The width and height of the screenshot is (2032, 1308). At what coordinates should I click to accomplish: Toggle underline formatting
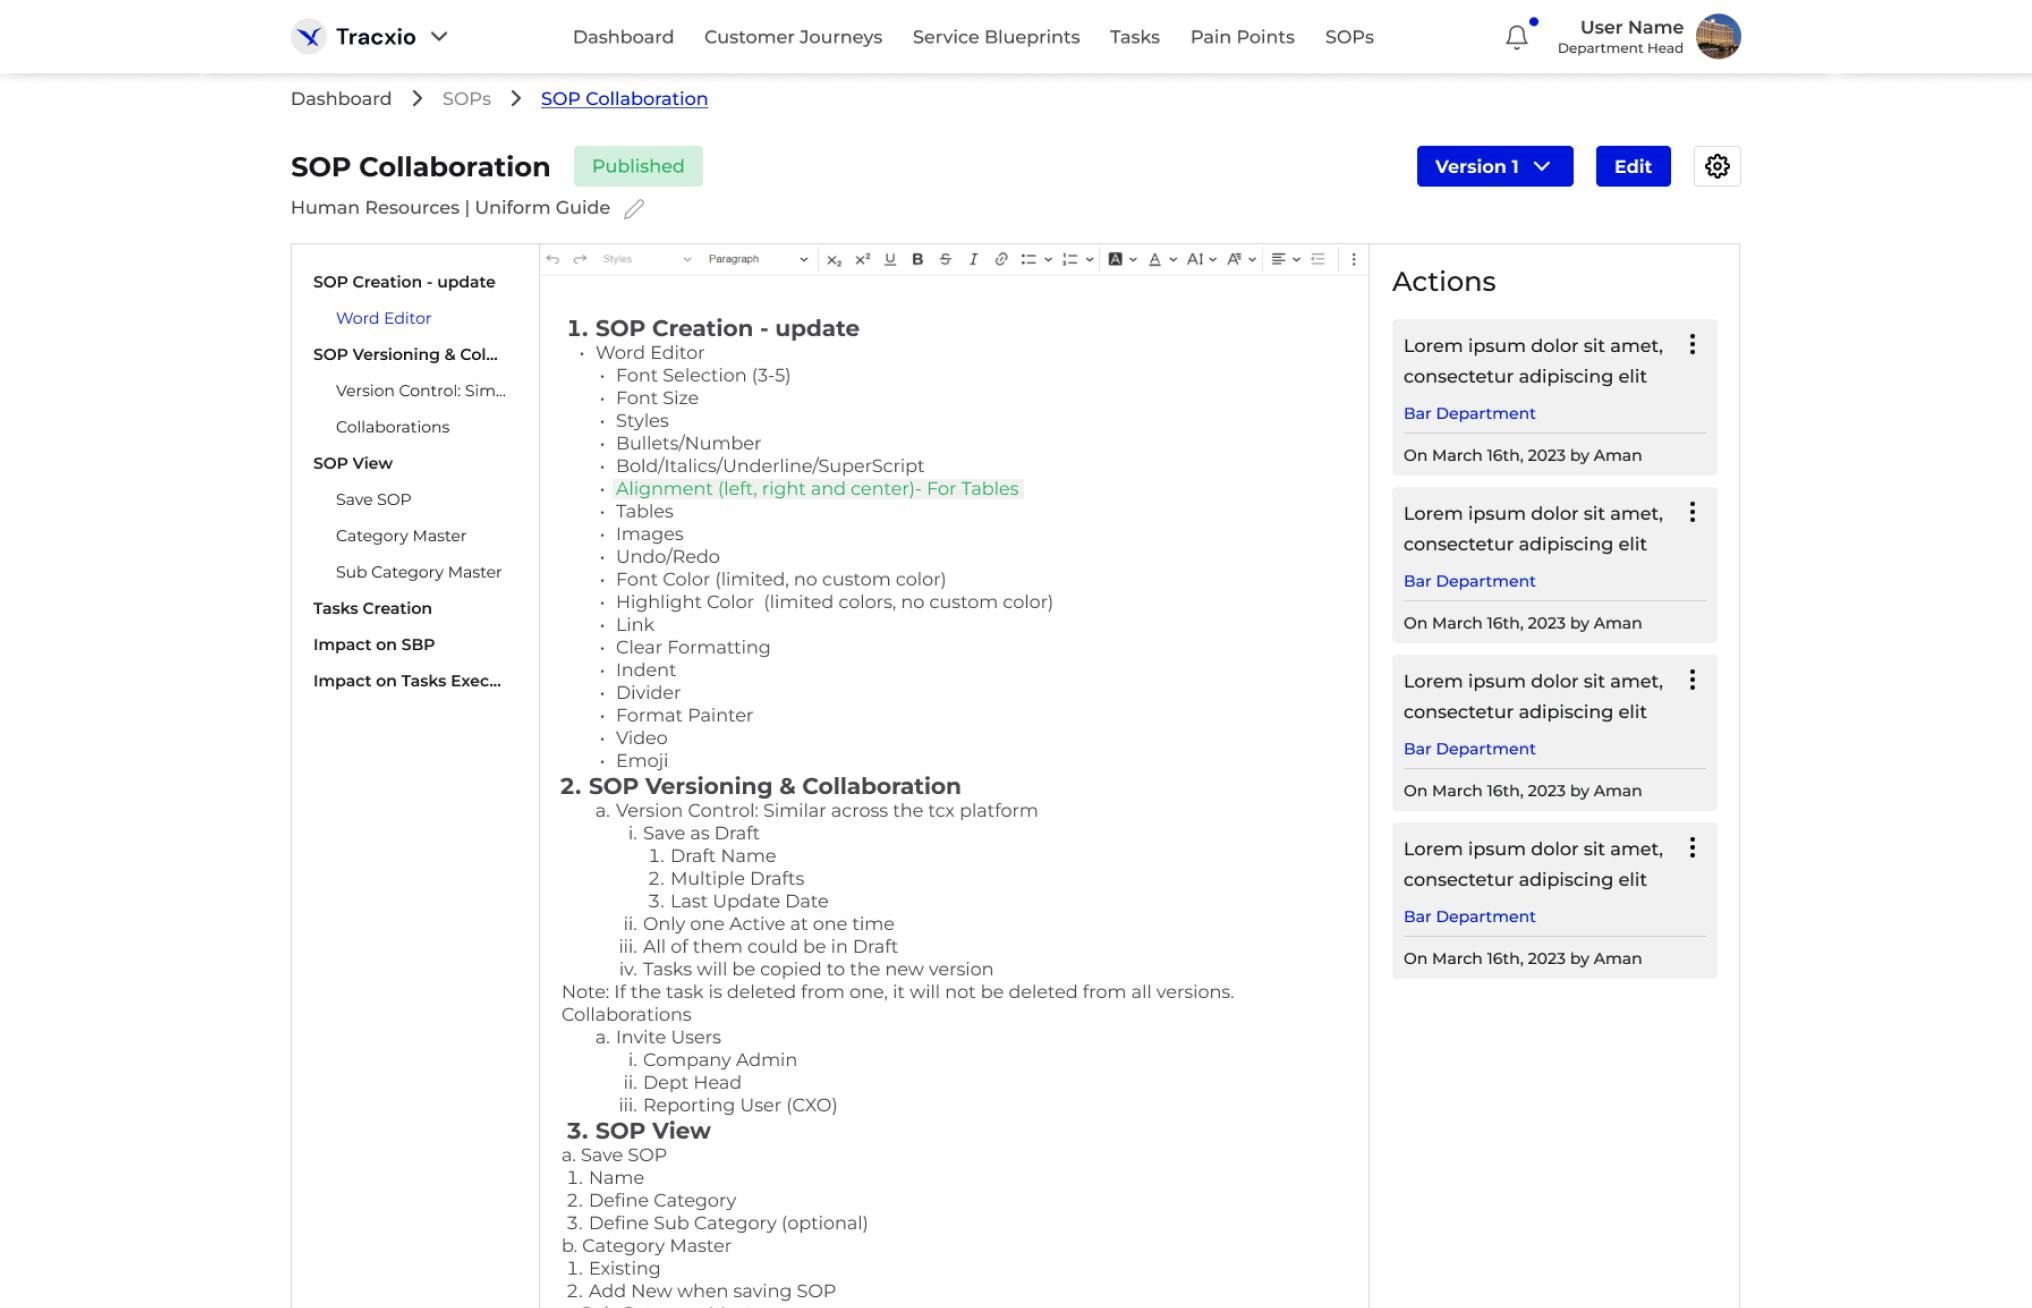(890, 259)
